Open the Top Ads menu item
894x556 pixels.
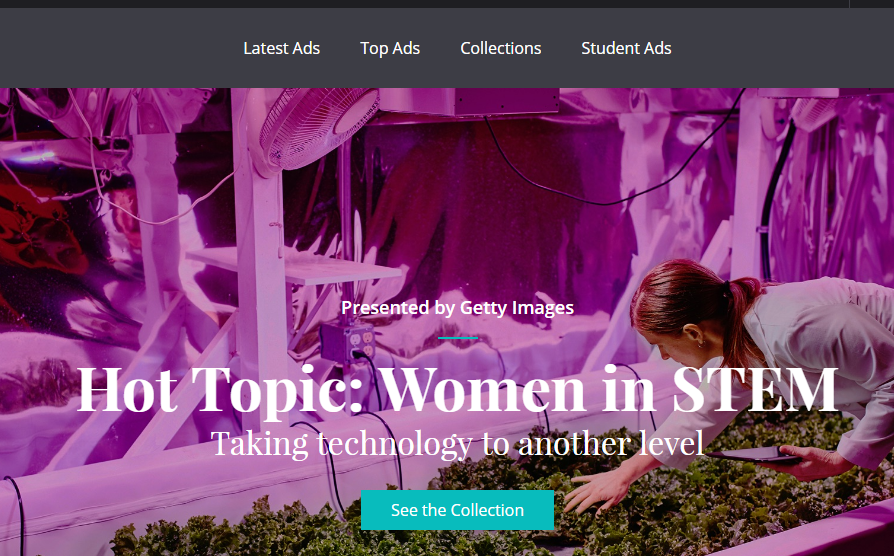click(390, 48)
